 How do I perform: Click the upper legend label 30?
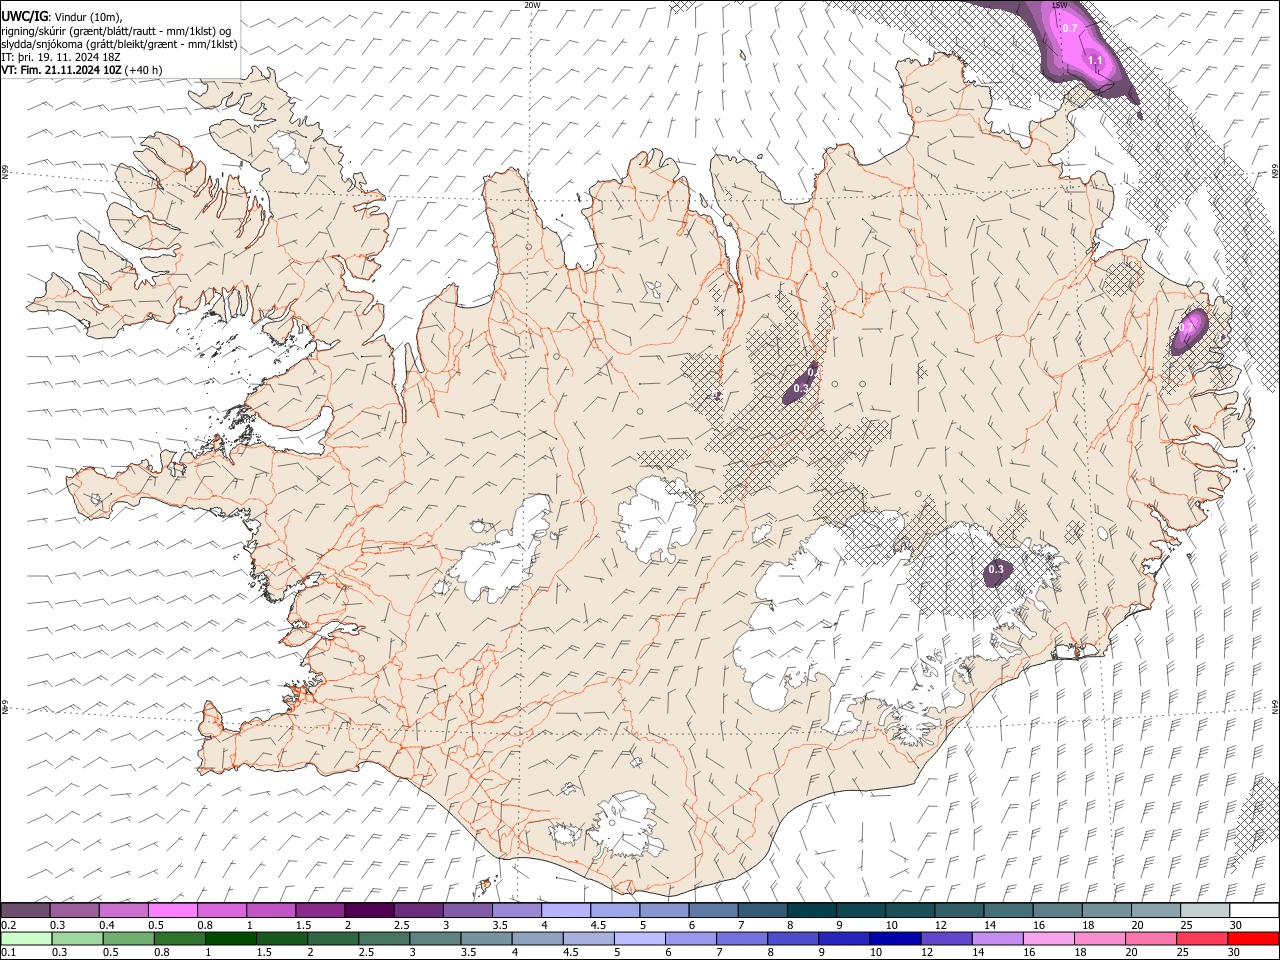point(1236,925)
